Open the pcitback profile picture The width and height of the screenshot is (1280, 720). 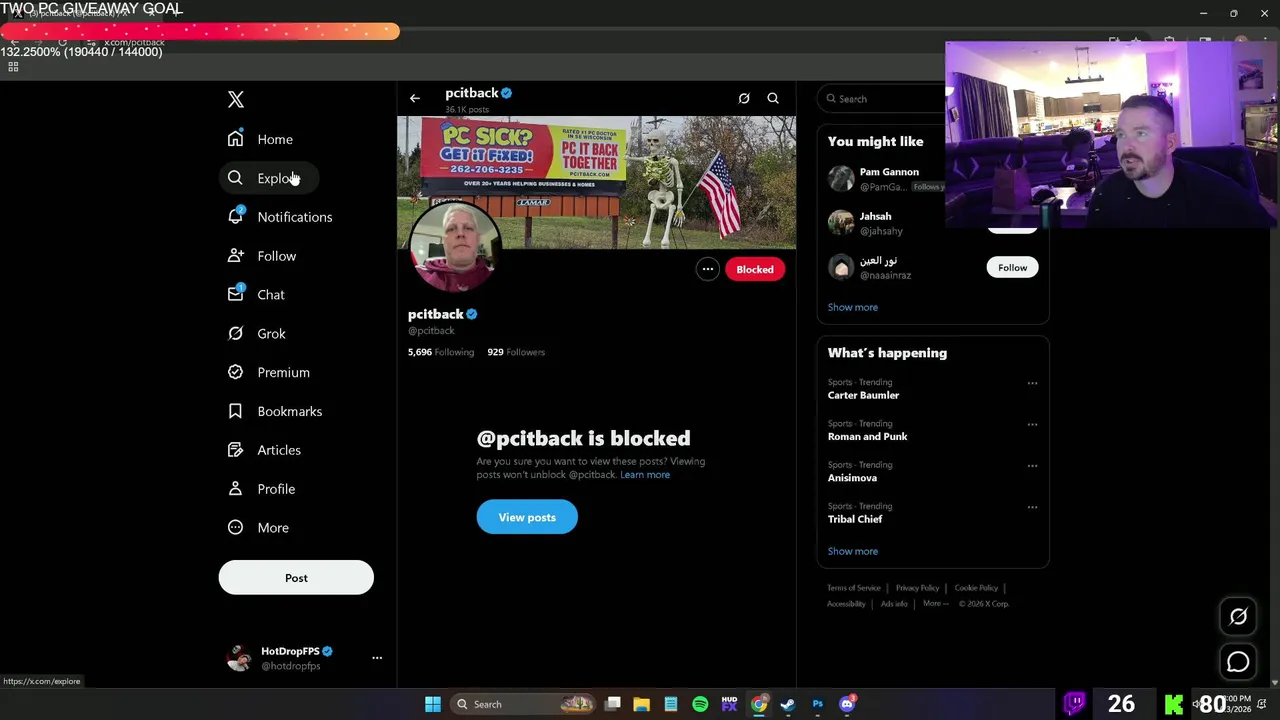click(x=454, y=247)
